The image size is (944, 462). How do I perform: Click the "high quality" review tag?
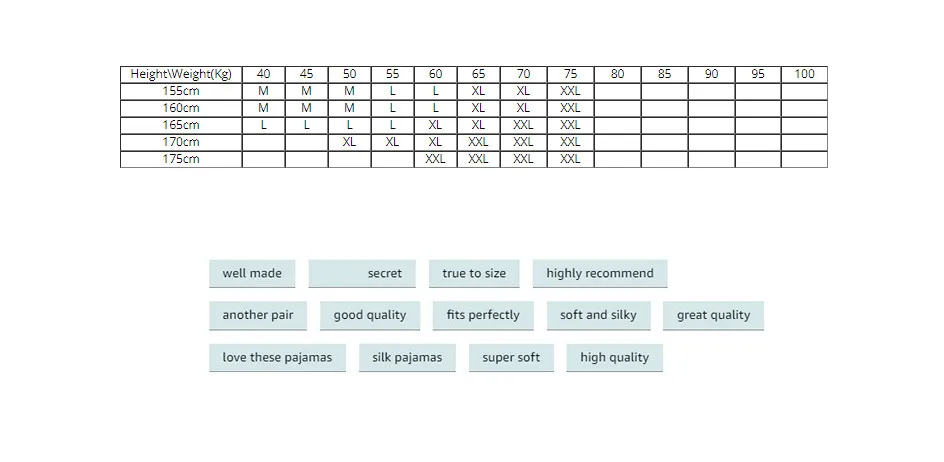[615, 358]
